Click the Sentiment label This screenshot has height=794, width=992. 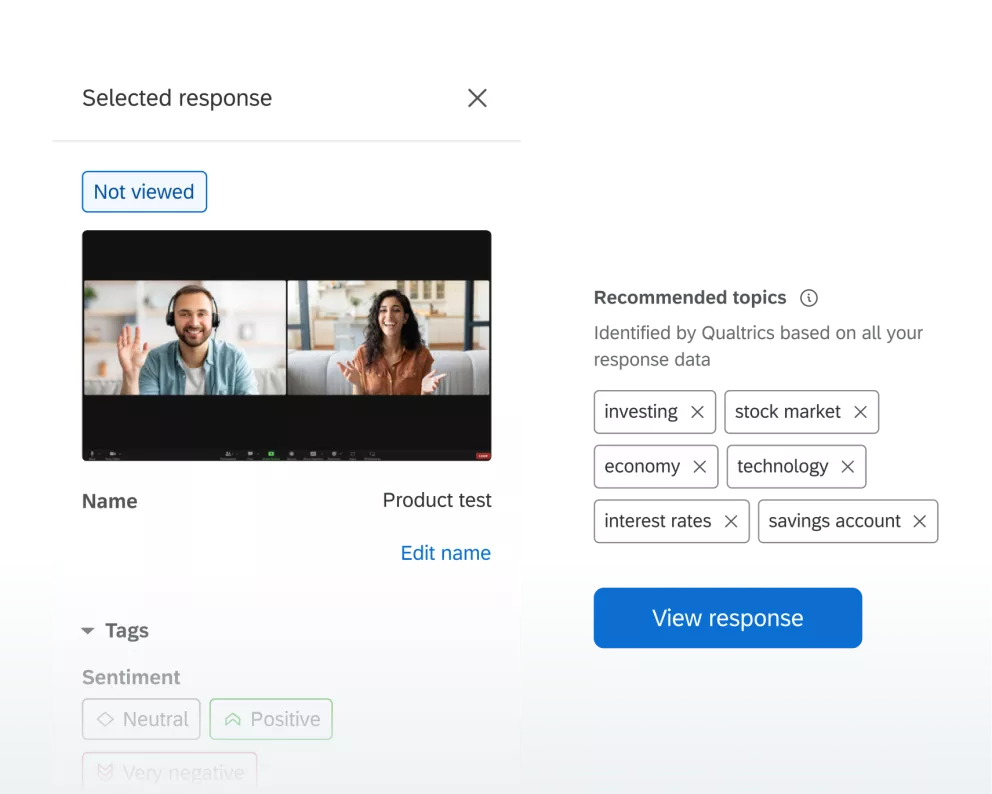tap(131, 677)
